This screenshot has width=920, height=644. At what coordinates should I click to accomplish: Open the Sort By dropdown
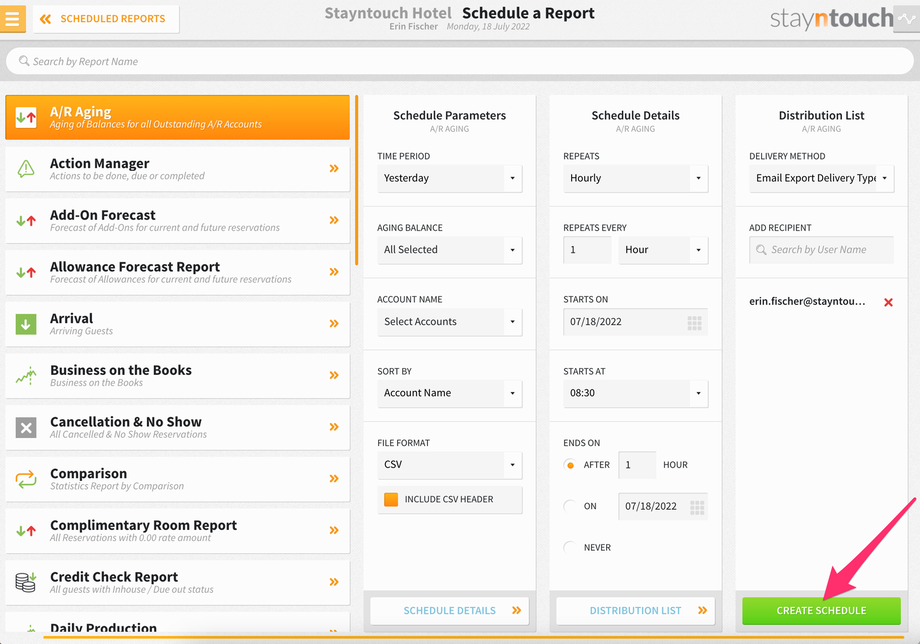(449, 393)
